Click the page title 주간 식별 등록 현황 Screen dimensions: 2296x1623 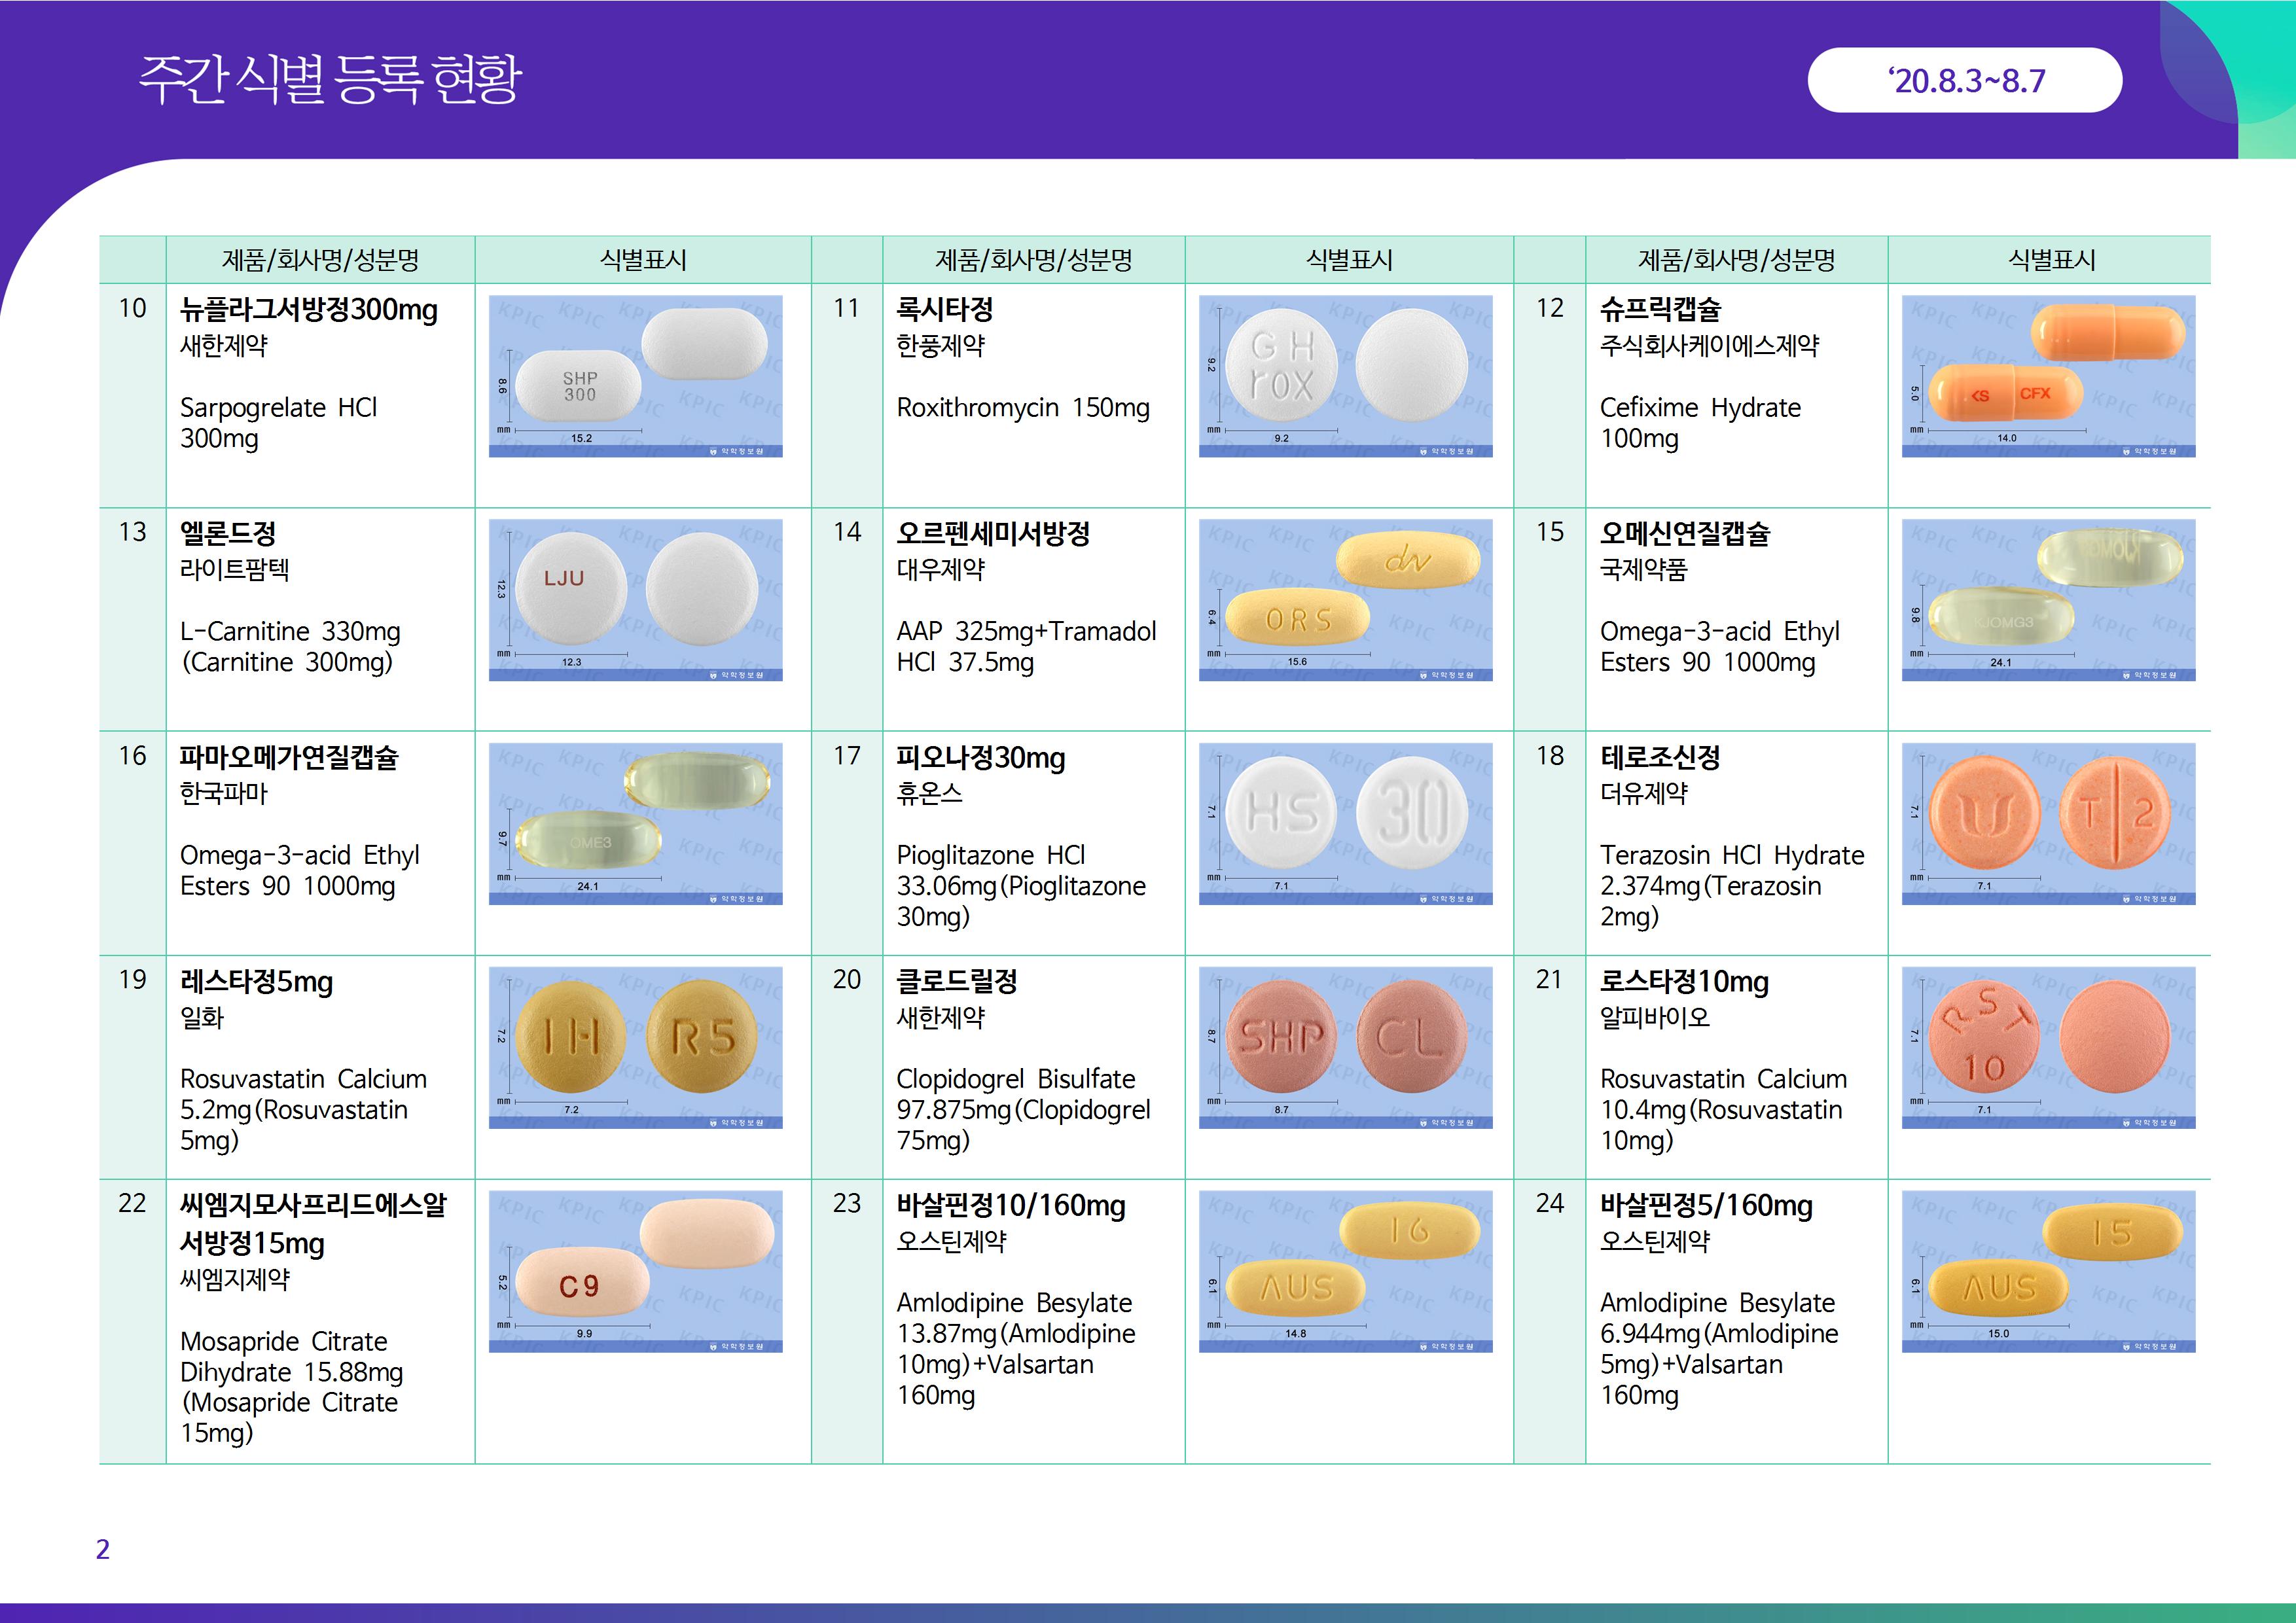pos(330,79)
